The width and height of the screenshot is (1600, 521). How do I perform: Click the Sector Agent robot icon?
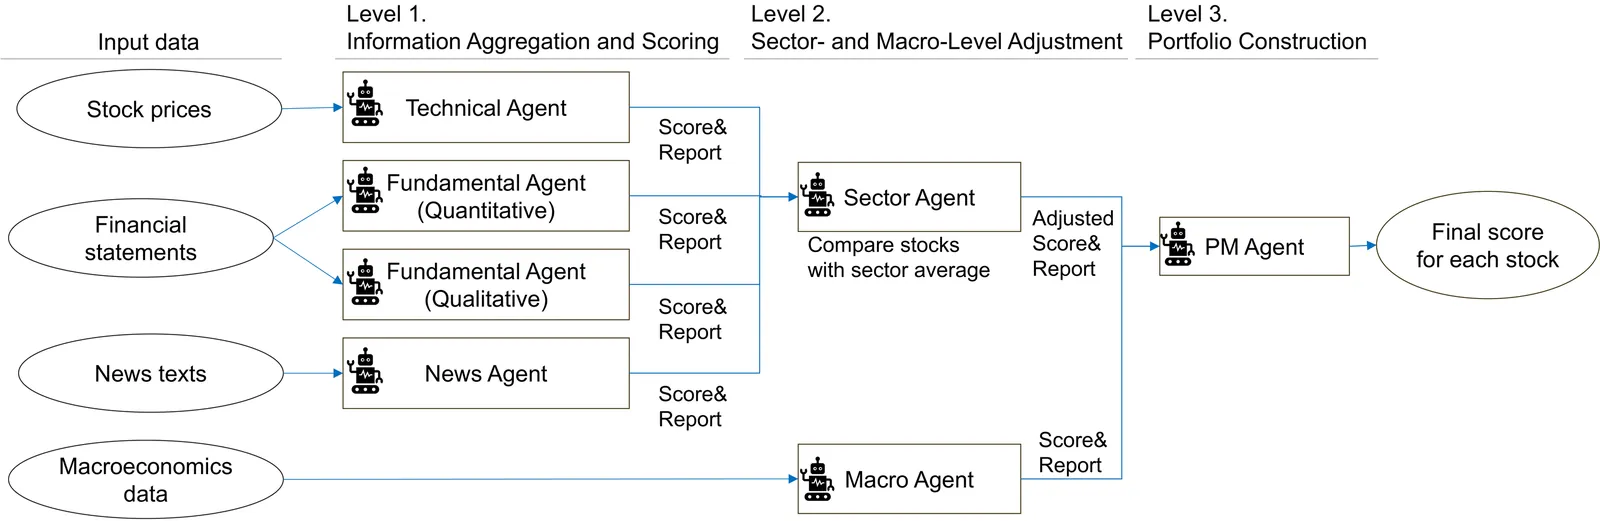pyautogui.click(x=818, y=195)
